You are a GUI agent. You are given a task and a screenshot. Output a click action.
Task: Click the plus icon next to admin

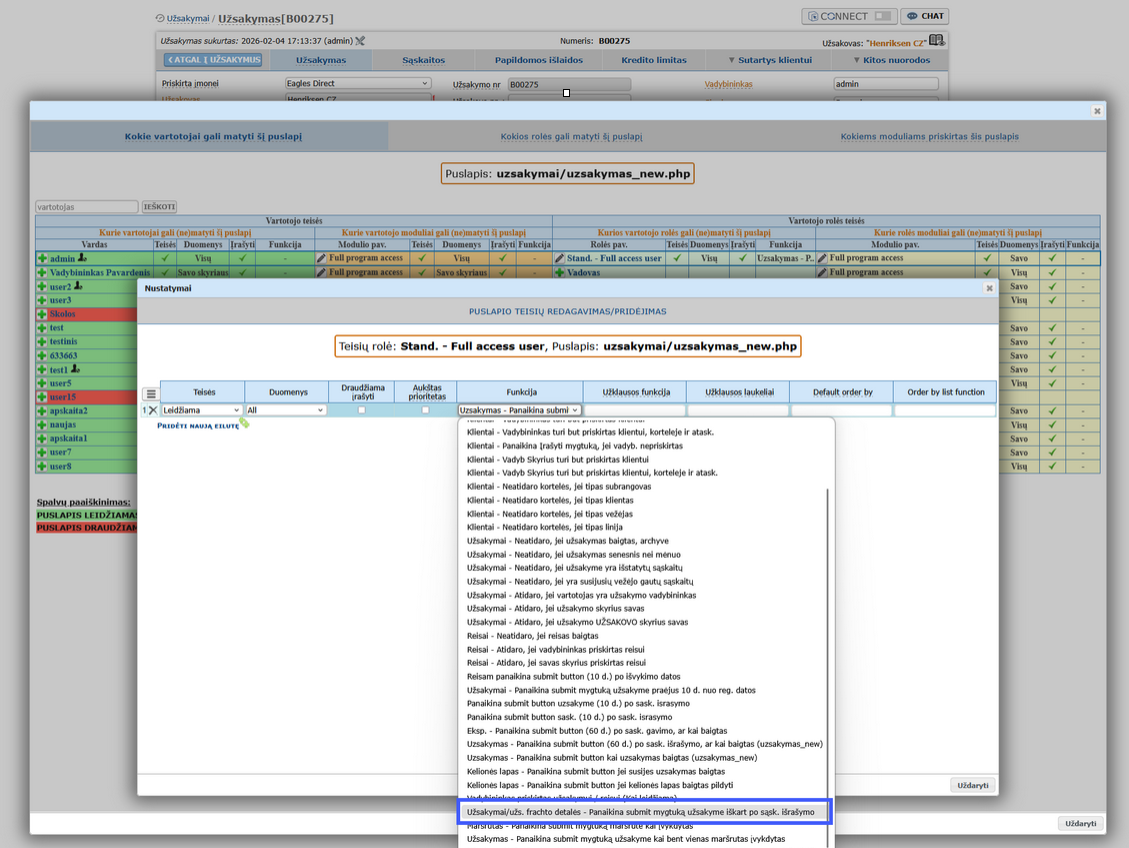42,258
